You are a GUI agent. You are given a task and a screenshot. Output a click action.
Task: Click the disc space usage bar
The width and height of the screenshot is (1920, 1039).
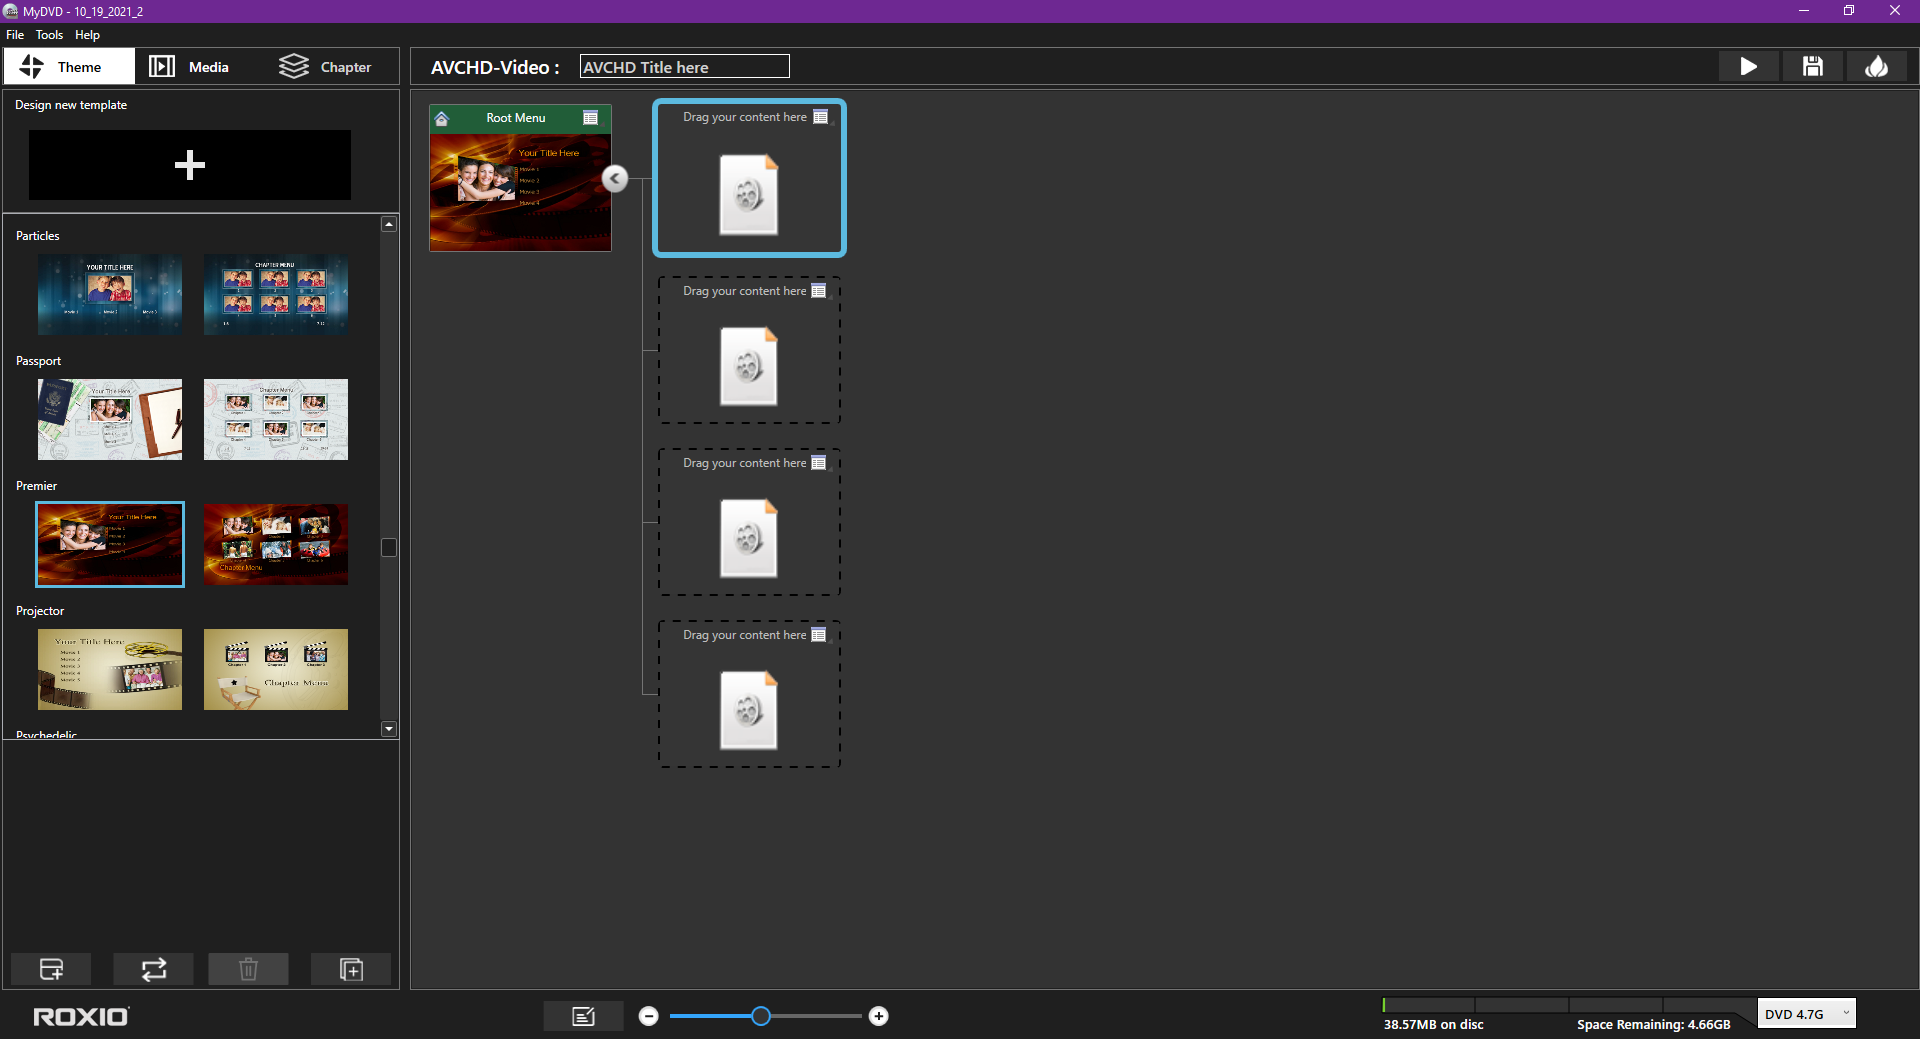pos(1569,1005)
